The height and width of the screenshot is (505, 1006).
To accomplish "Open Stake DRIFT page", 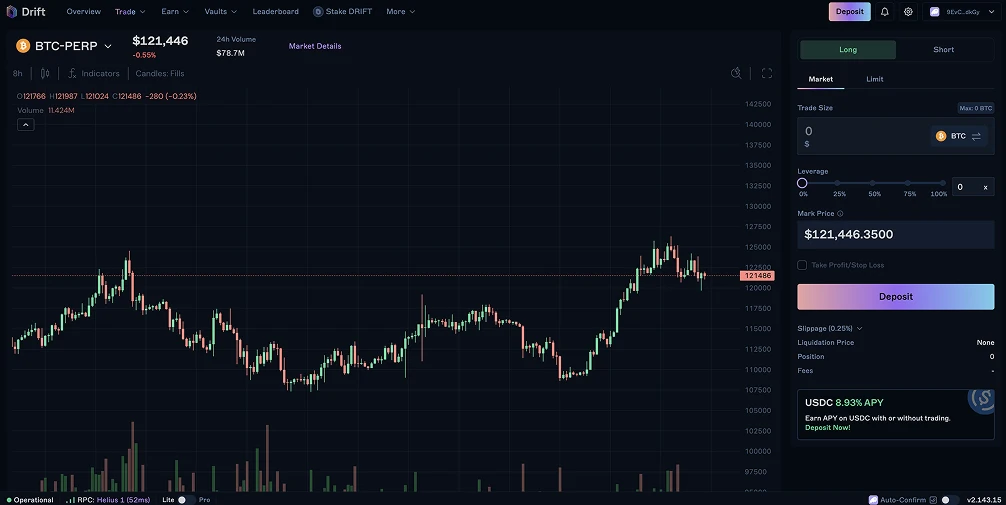I will 343,12.
